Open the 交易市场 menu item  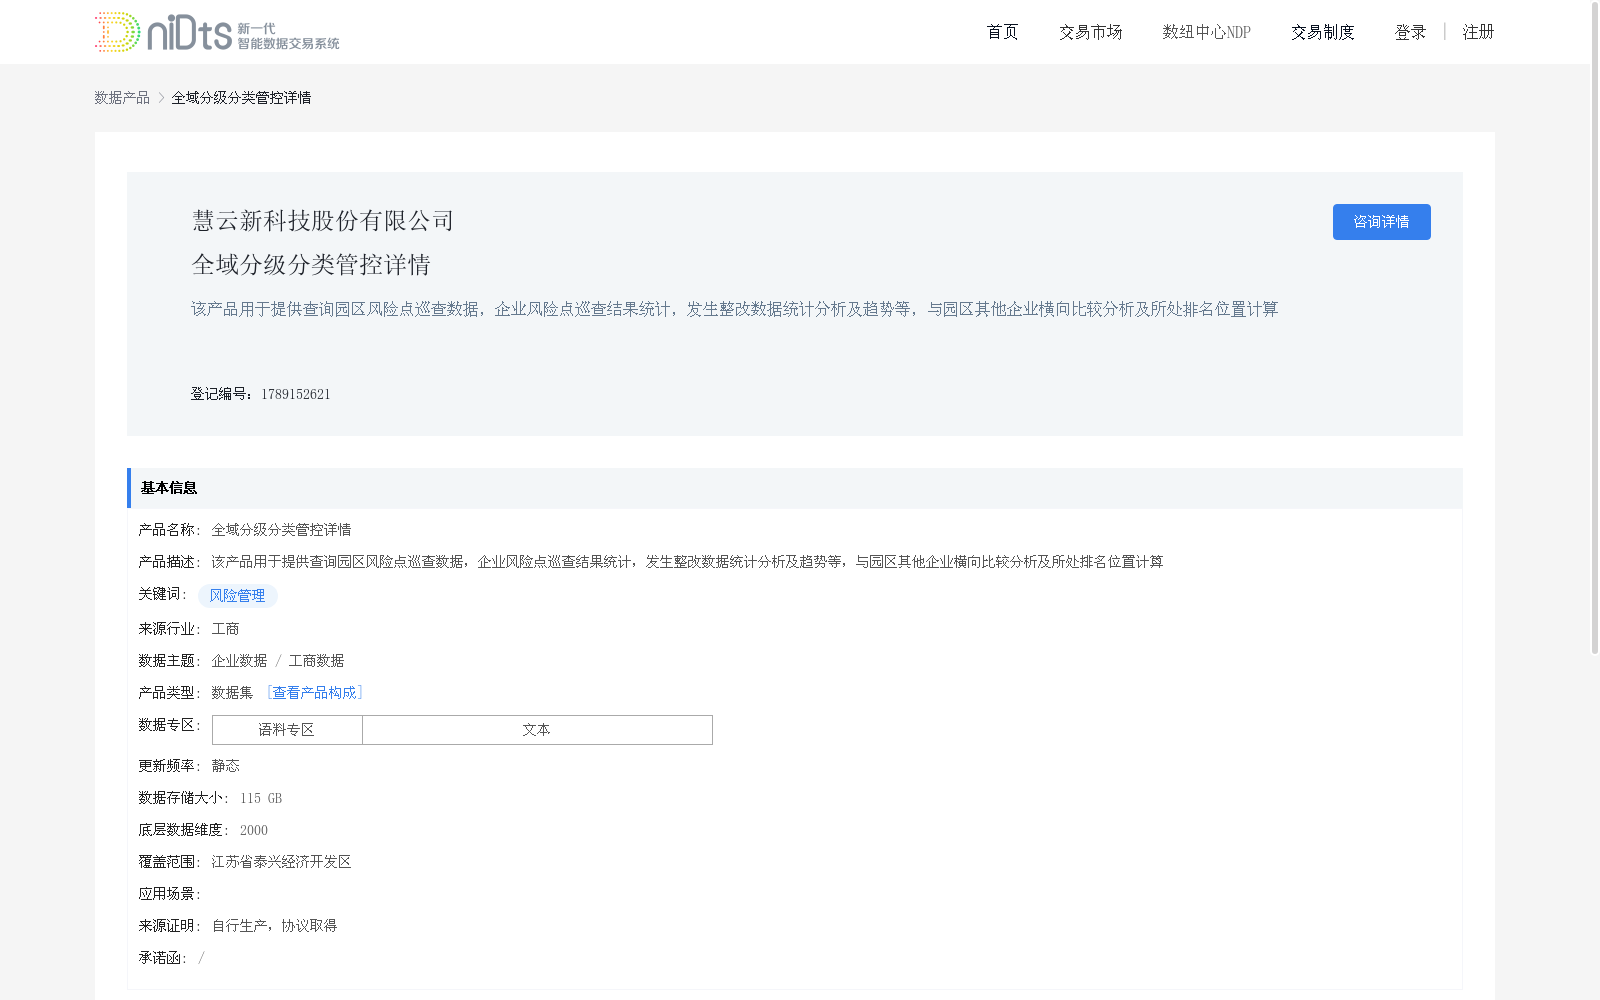pos(1090,32)
